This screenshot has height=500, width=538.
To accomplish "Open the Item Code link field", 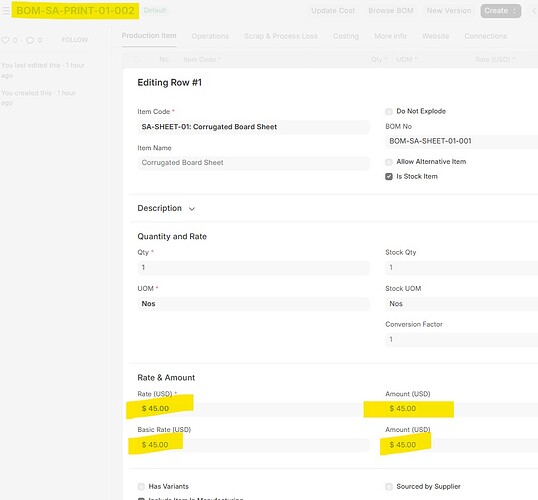I will tap(254, 127).
